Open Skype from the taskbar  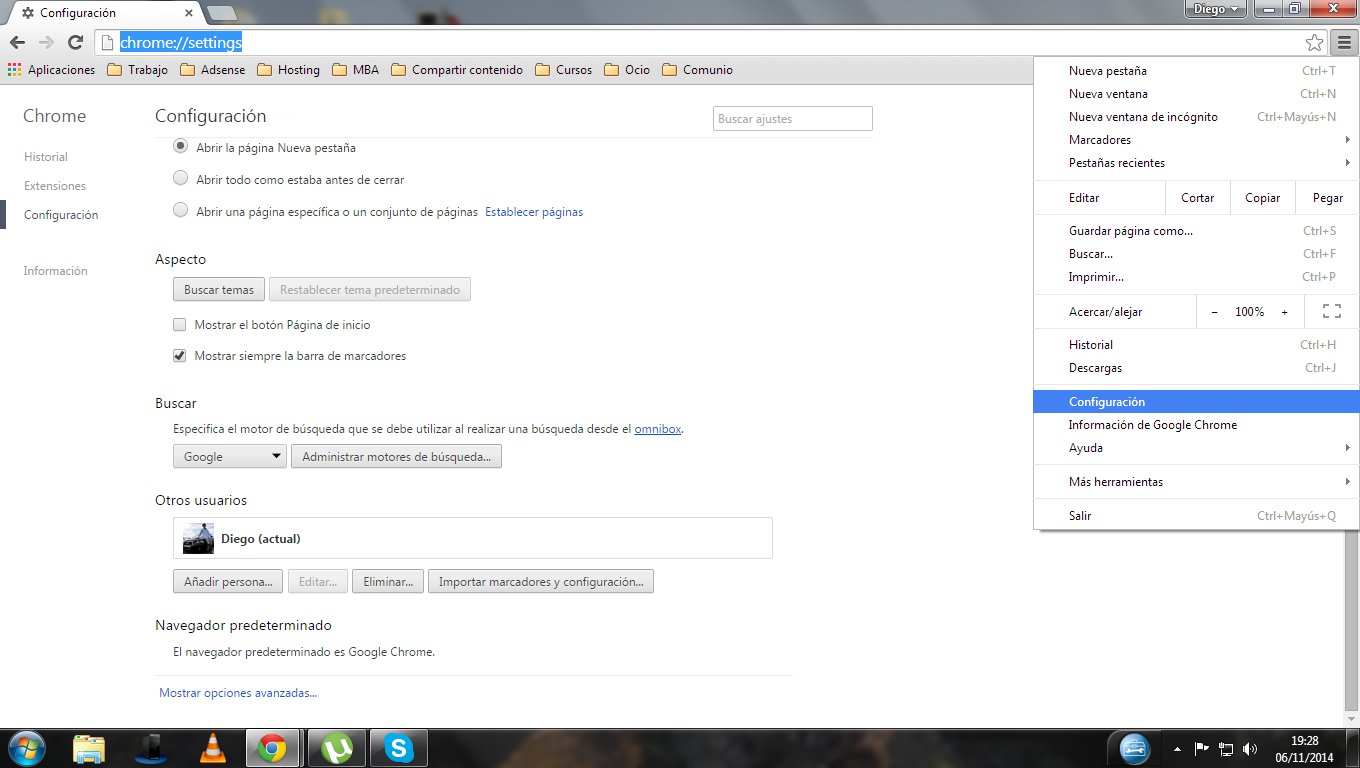pyautogui.click(x=399, y=747)
